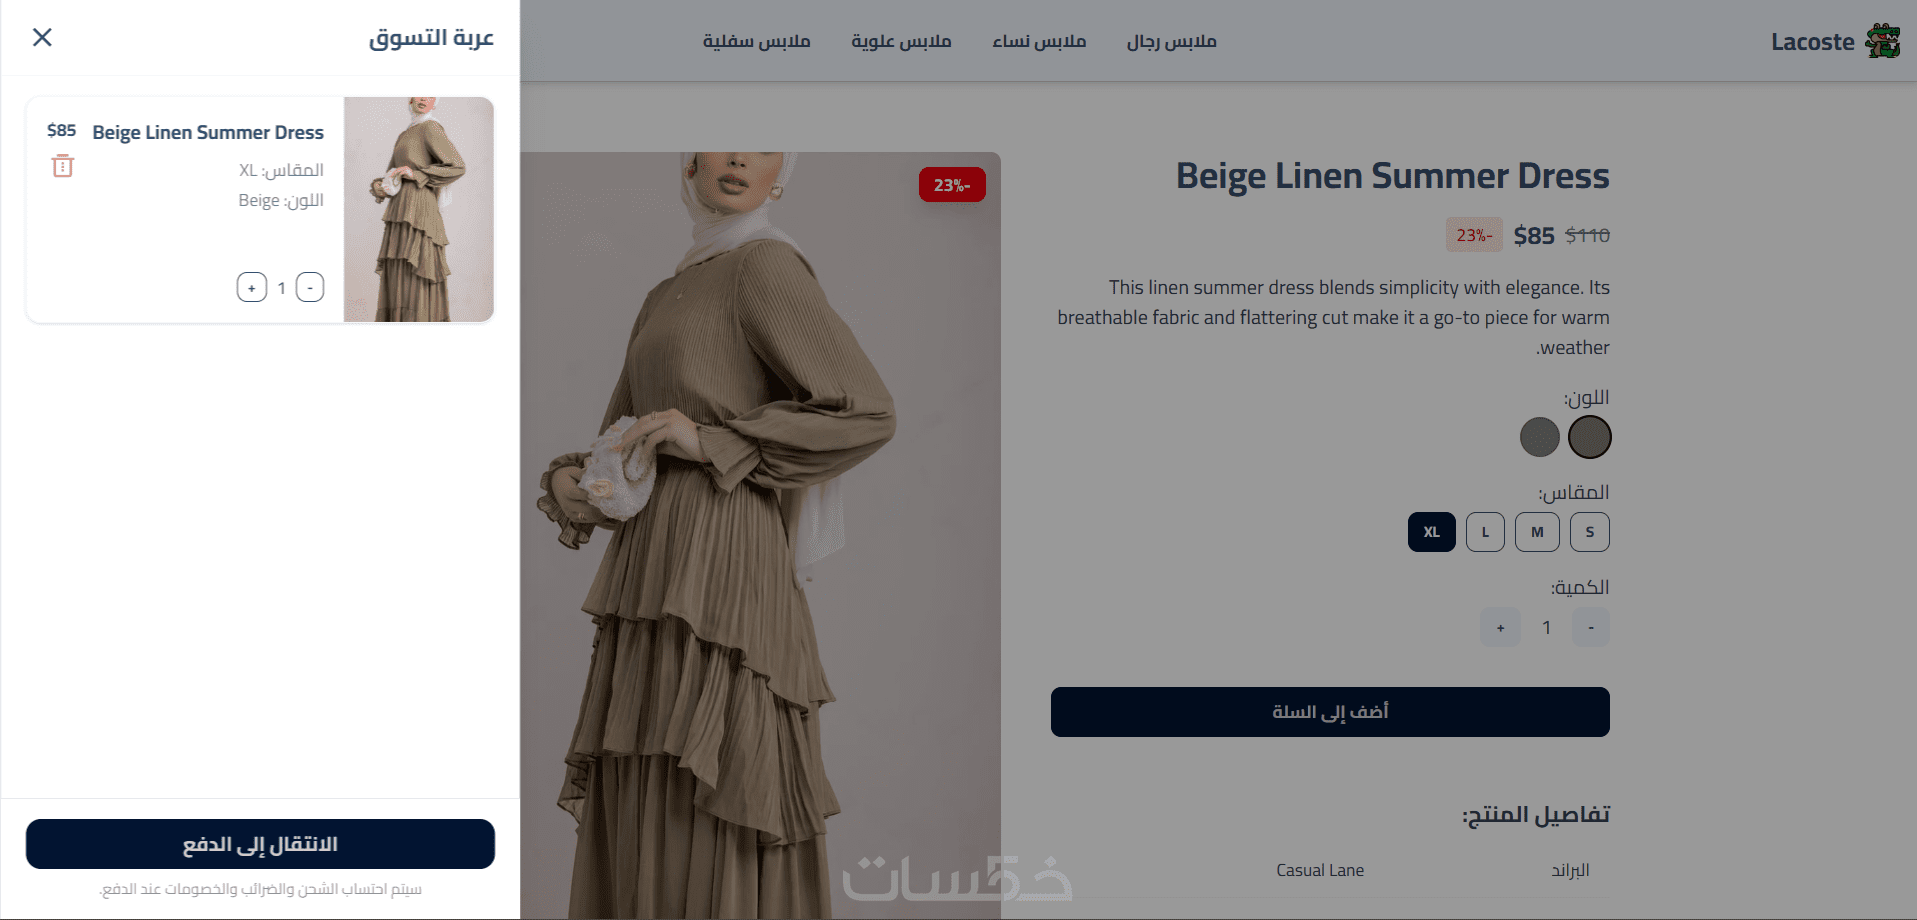Choose size L
Screen dimensions: 1917x920
(x=1485, y=532)
